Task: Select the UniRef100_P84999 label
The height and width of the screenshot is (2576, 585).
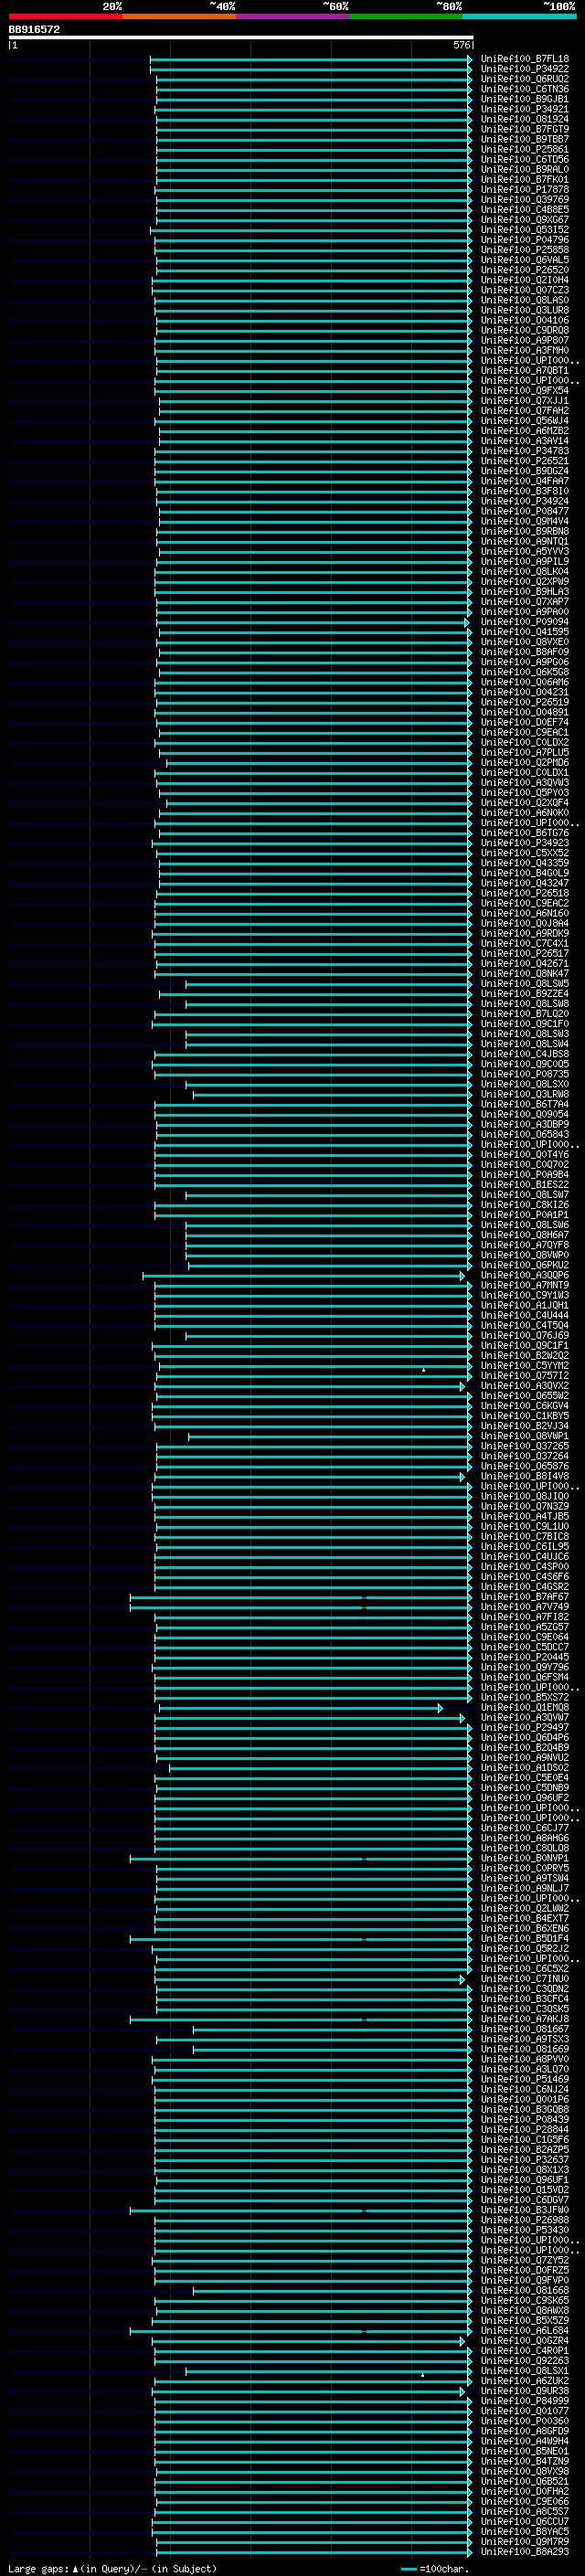Action: (524, 2400)
